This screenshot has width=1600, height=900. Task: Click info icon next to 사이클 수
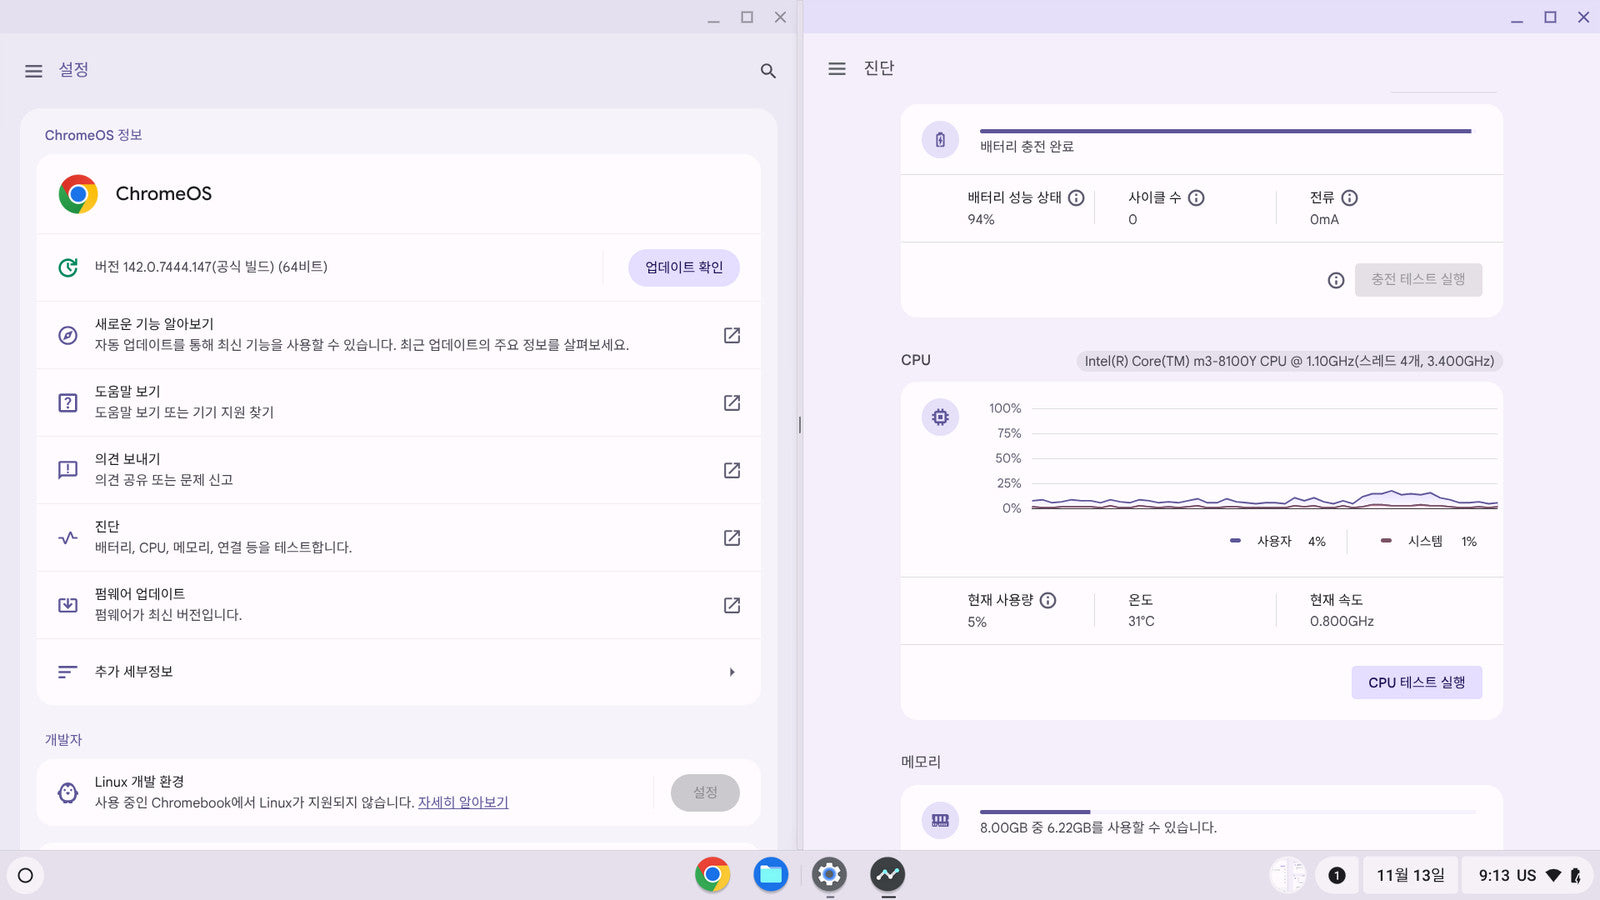pyautogui.click(x=1196, y=198)
